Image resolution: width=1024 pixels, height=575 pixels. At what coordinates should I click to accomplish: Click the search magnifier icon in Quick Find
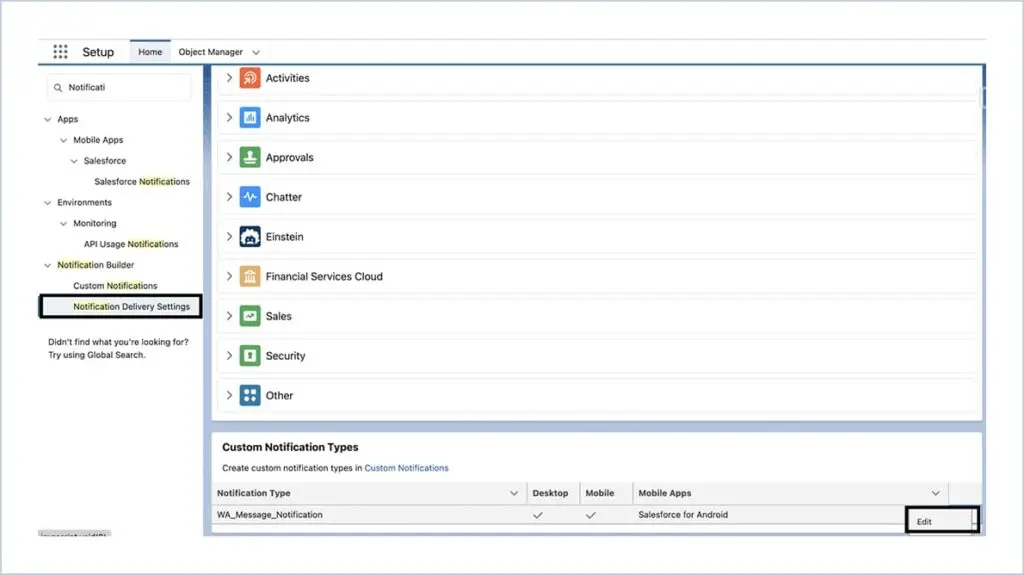58,88
